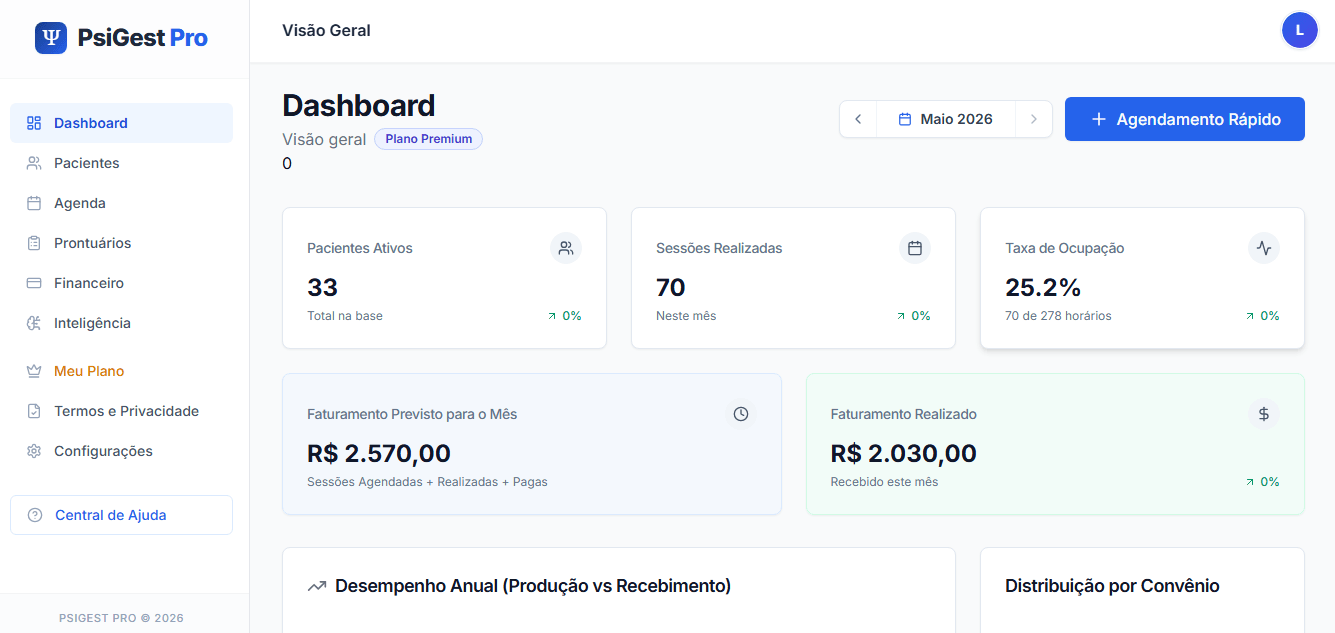
Task: Click the text Recebido este mês
Action: click(884, 482)
